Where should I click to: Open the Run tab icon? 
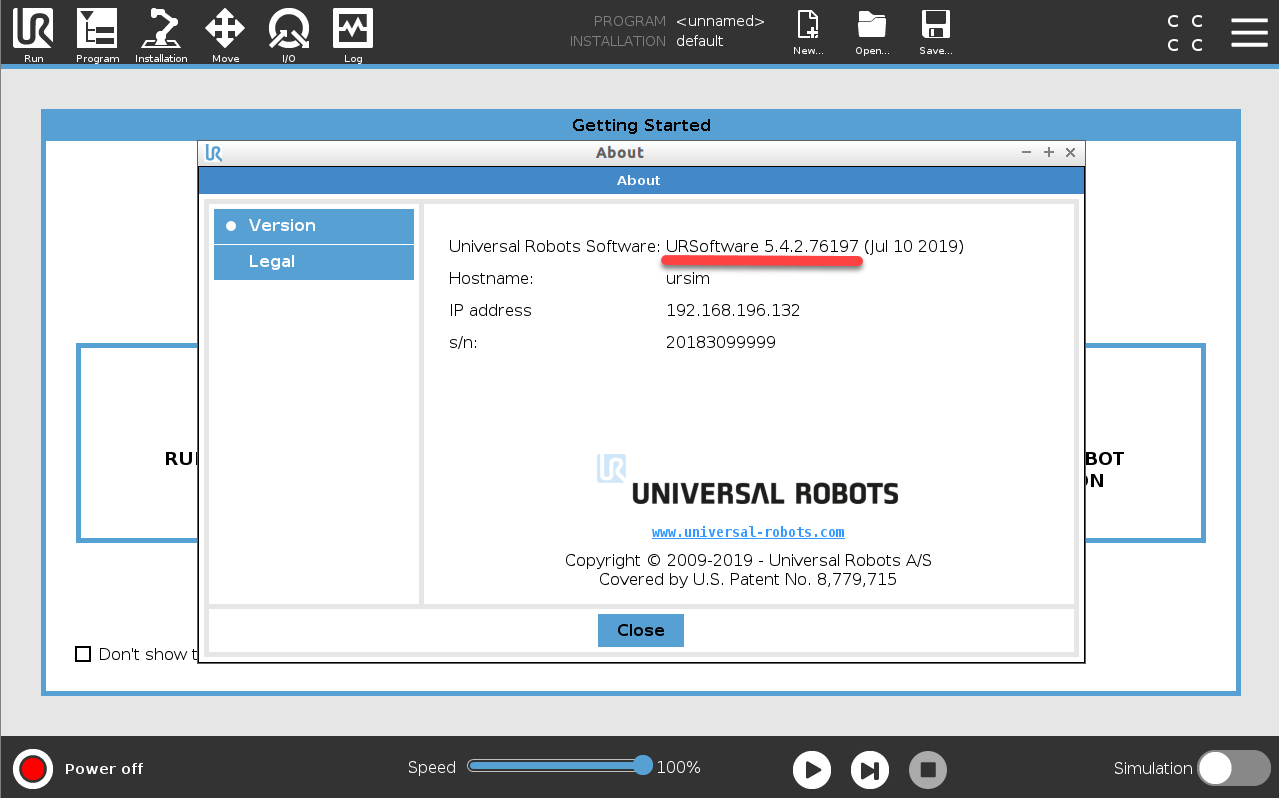(33, 29)
